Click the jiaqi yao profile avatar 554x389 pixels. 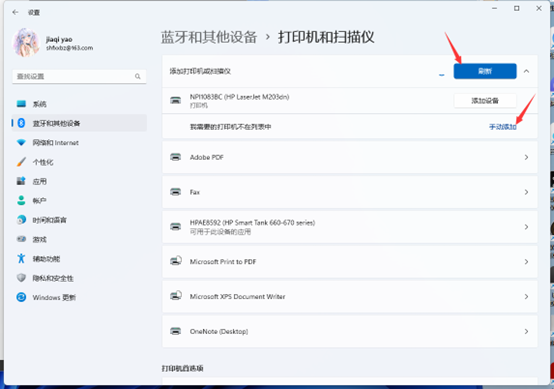pos(25,43)
